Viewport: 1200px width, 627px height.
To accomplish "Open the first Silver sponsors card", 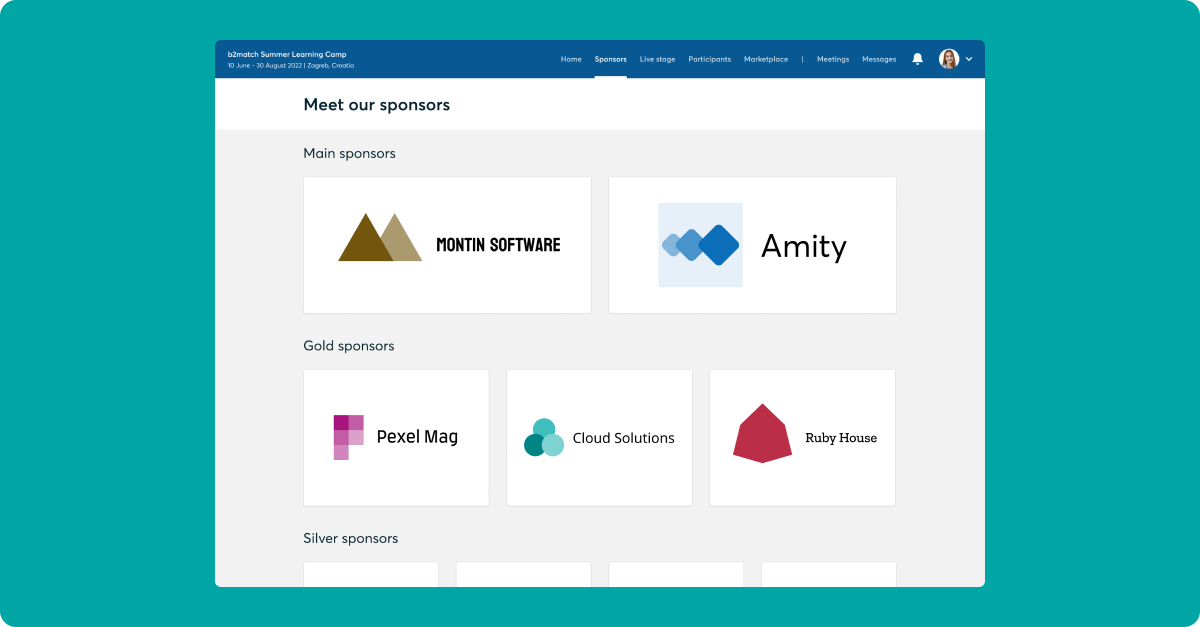I will [x=371, y=574].
